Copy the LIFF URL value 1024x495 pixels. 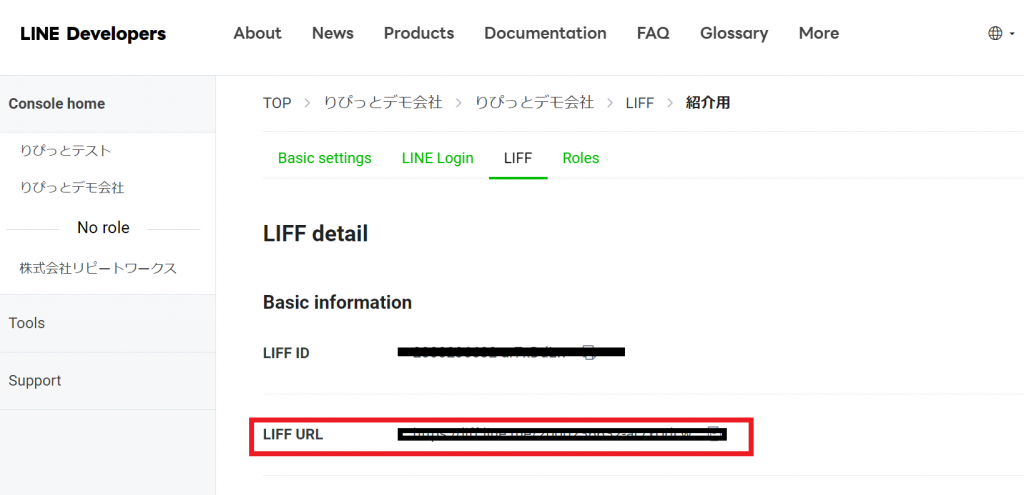[x=714, y=434]
